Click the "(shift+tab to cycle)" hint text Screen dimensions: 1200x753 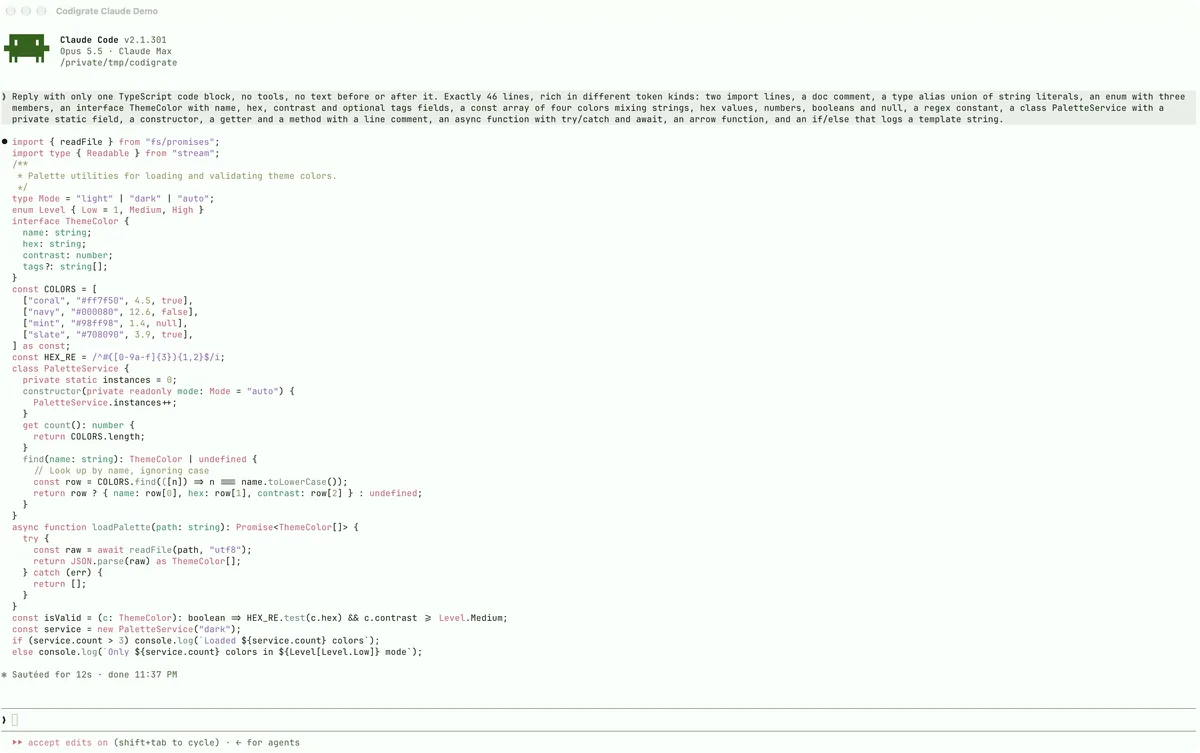click(167, 743)
